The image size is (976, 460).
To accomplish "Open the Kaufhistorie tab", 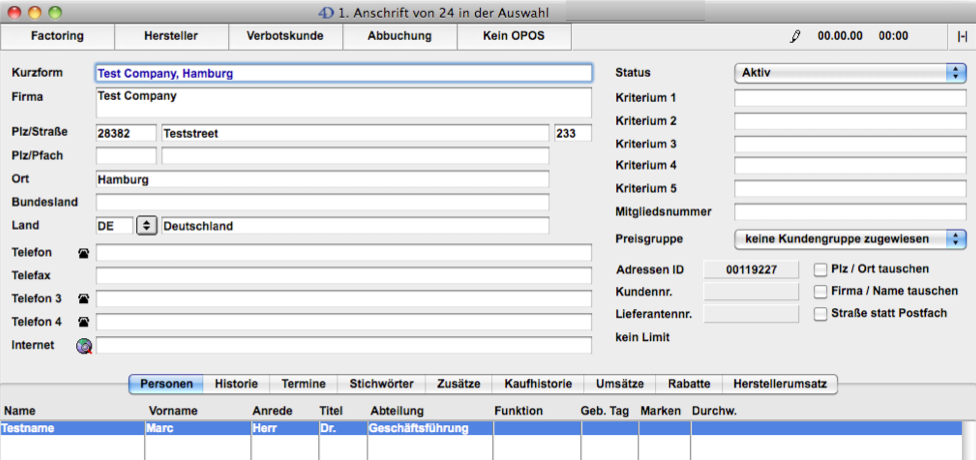I will point(538,384).
